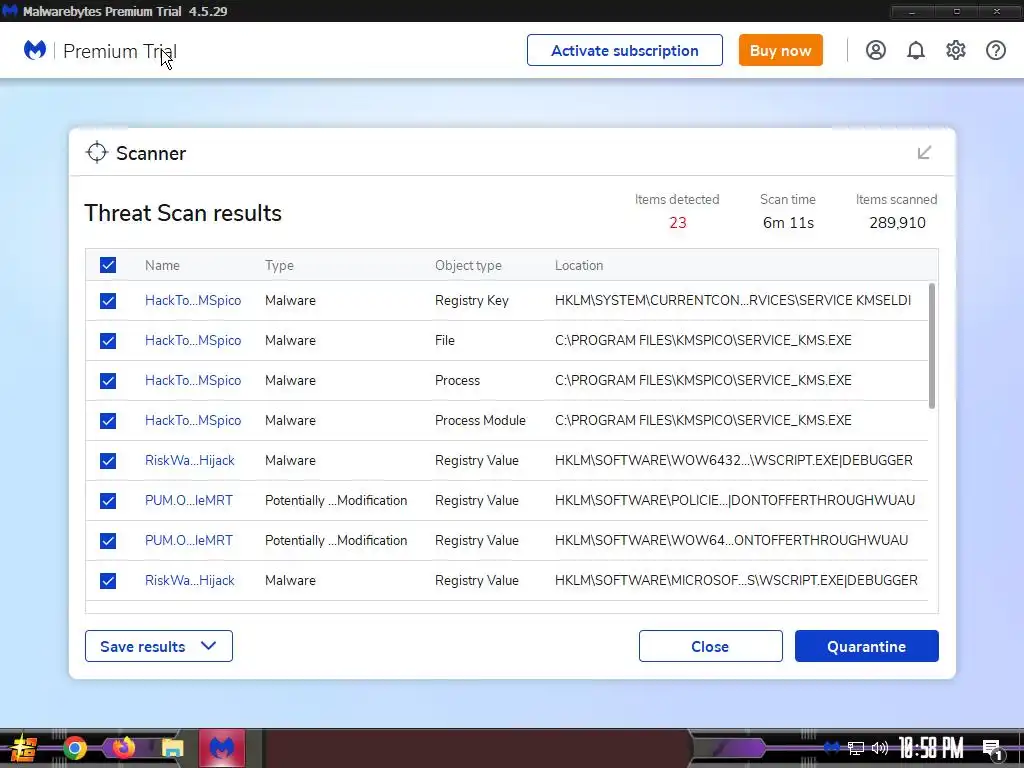Sort by the Object type column header

point(468,265)
